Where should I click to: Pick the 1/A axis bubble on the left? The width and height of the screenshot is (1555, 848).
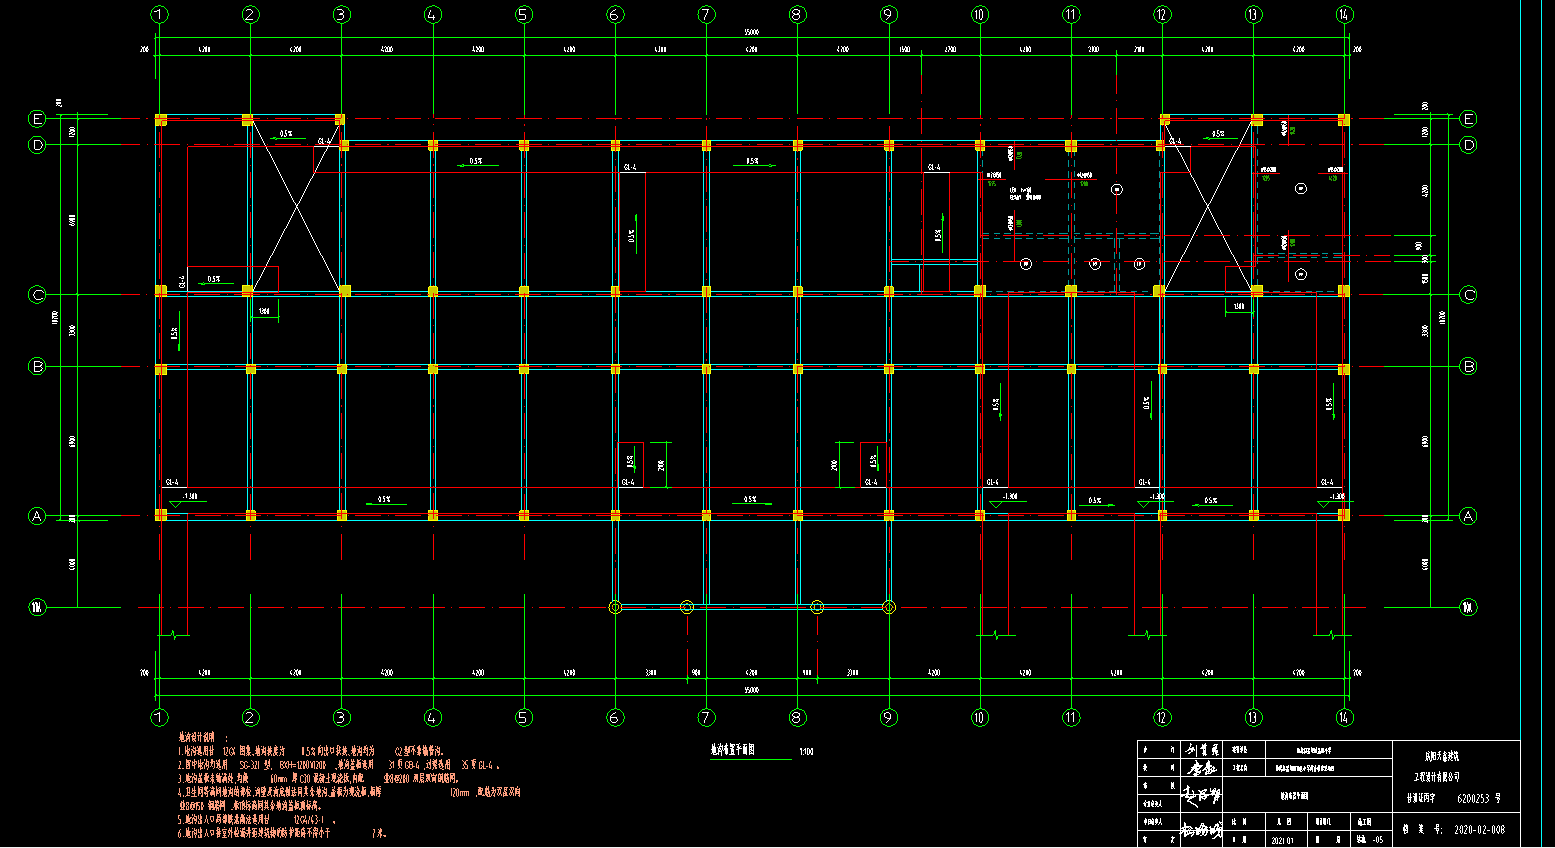pyautogui.click(x=38, y=607)
